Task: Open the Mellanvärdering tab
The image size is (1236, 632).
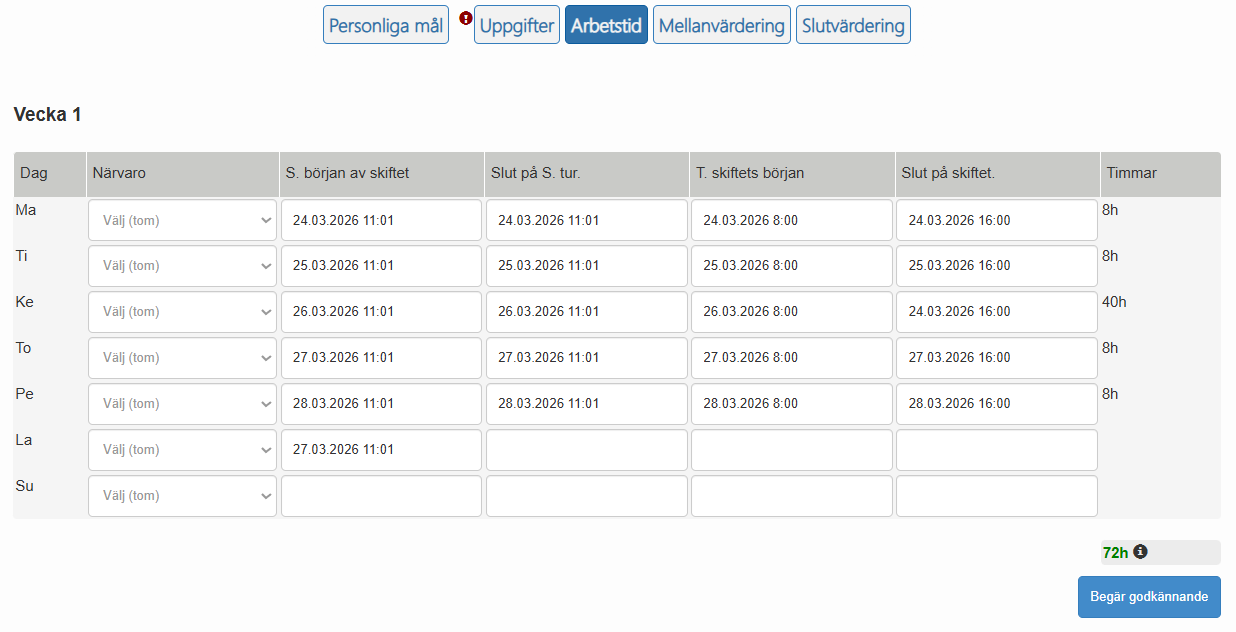Action: tap(721, 24)
